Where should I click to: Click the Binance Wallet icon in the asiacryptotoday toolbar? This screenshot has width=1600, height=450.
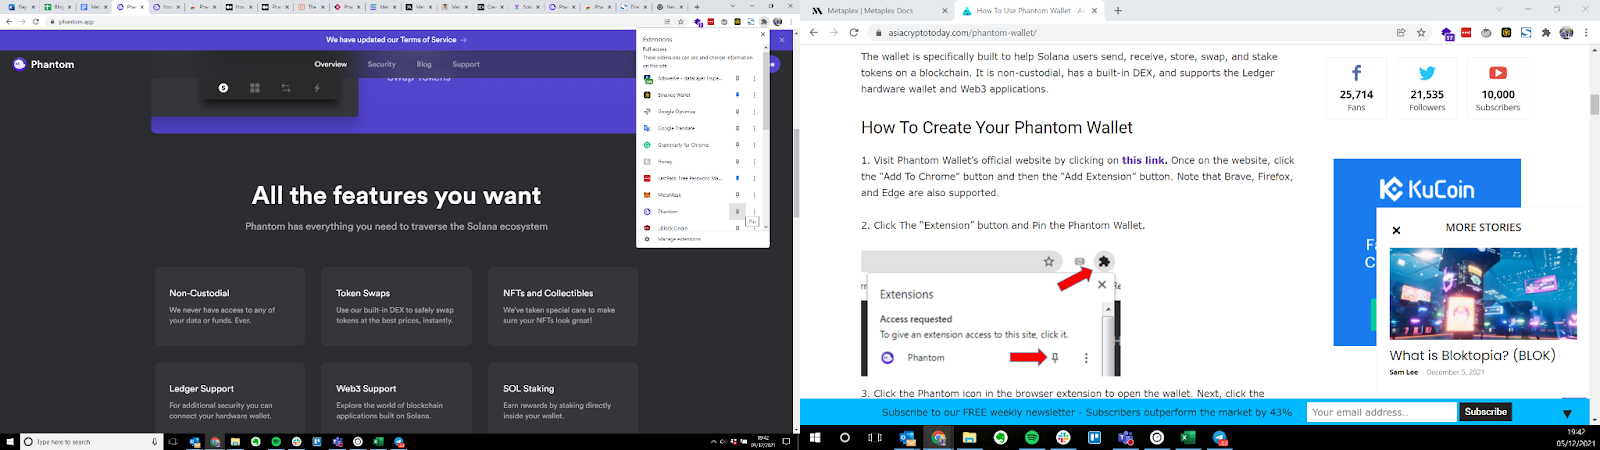click(x=1506, y=33)
